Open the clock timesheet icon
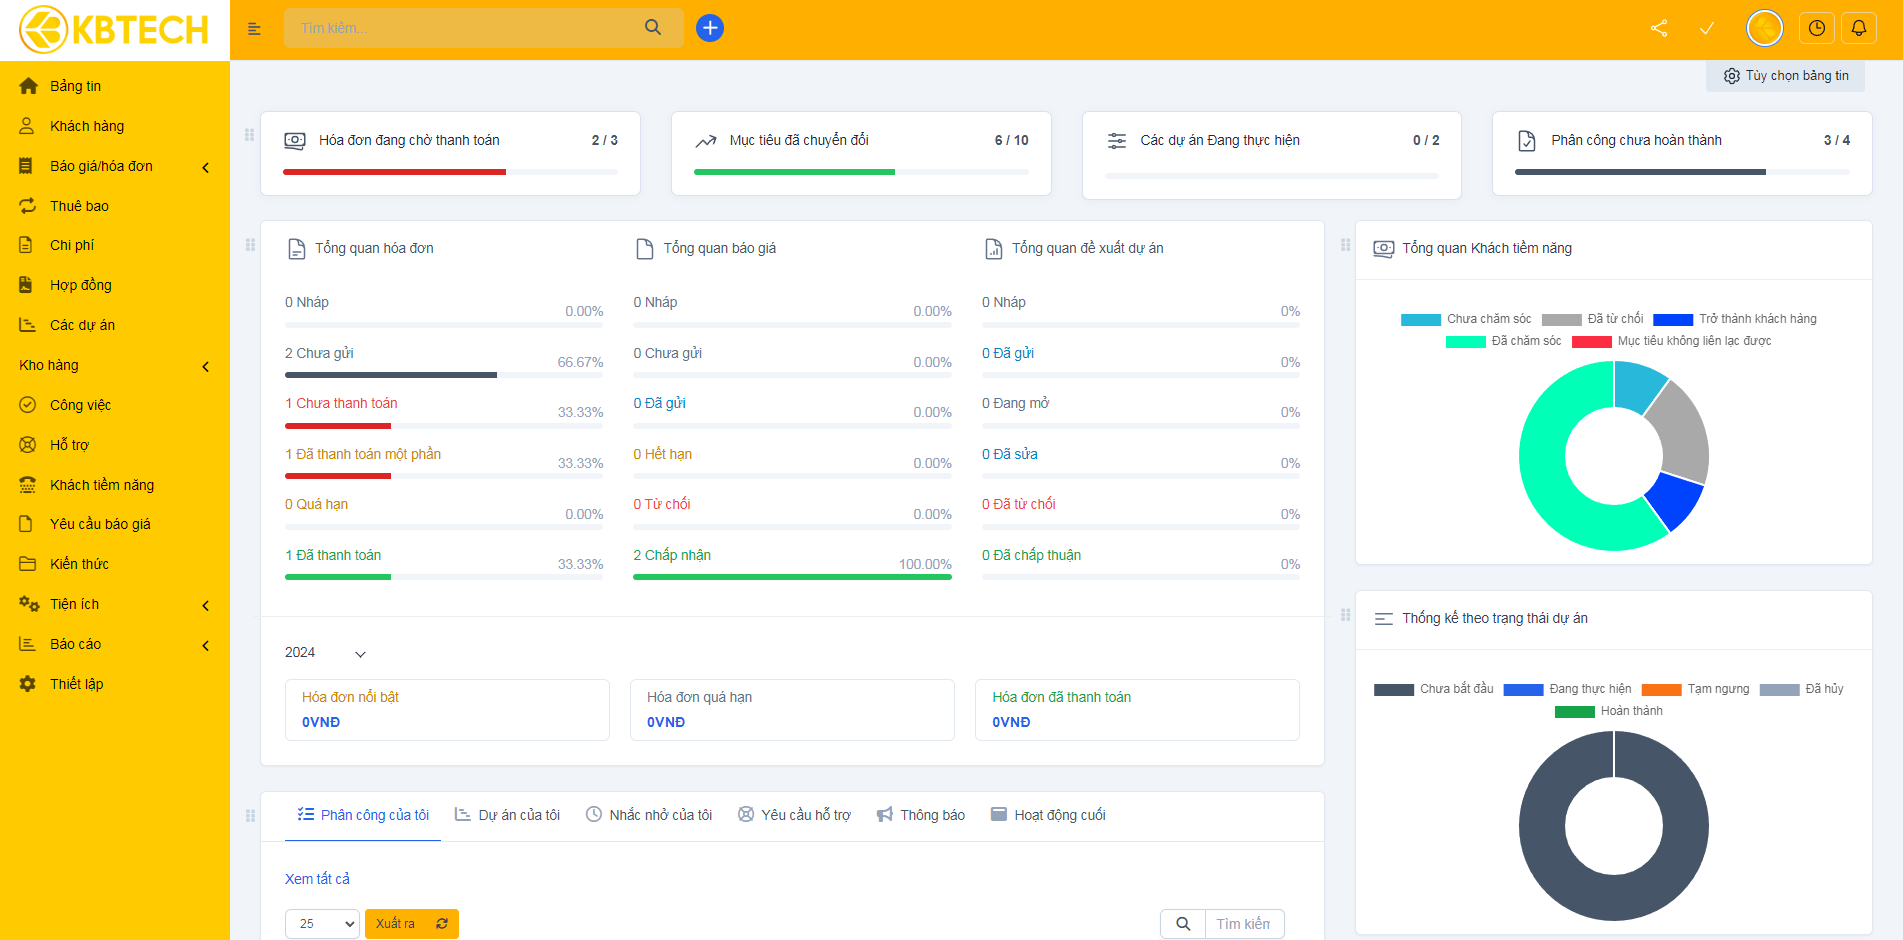The width and height of the screenshot is (1903, 940). 1817,28
